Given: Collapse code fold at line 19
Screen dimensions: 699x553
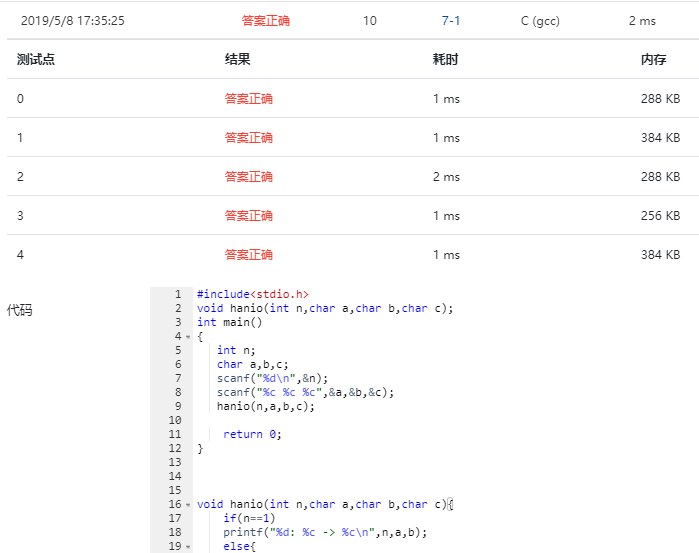Looking at the screenshot, I should 188,547.
